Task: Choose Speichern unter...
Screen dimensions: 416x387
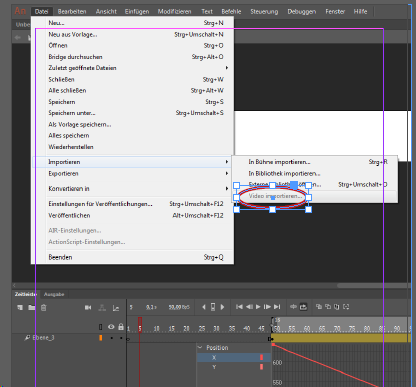Action: pyautogui.click(x=133, y=113)
